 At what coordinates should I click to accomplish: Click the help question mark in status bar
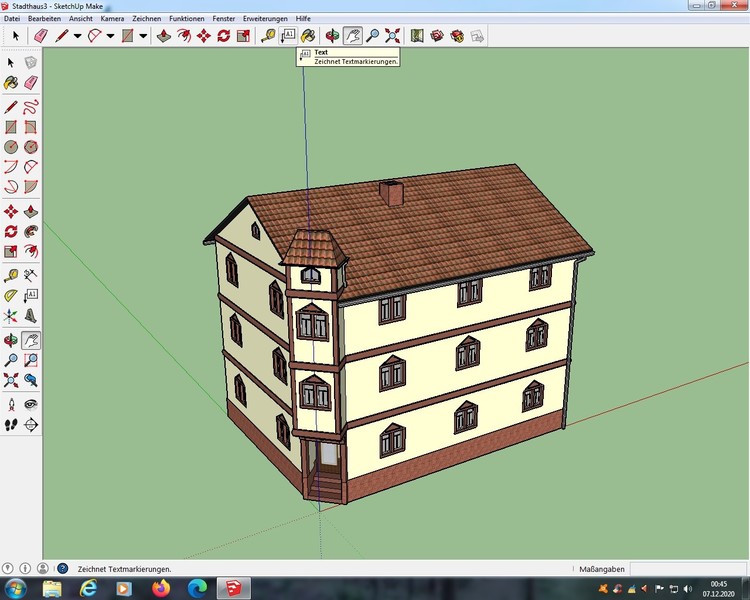(61, 569)
